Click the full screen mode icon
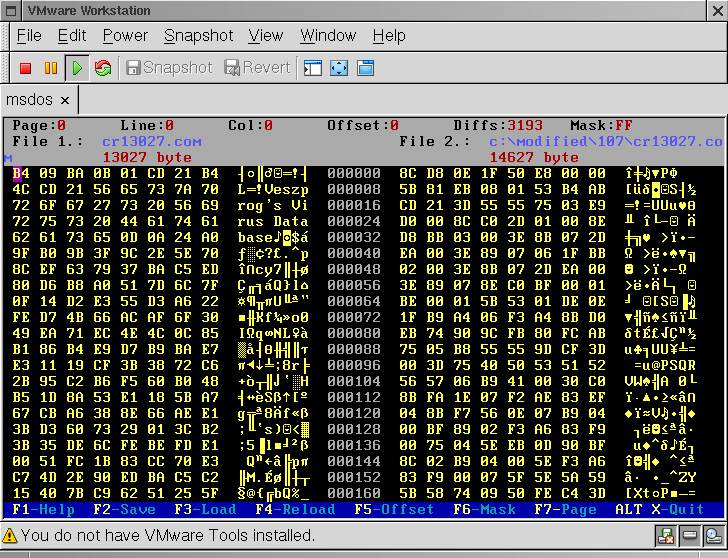This screenshot has height=558, width=728. pos(339,68)
